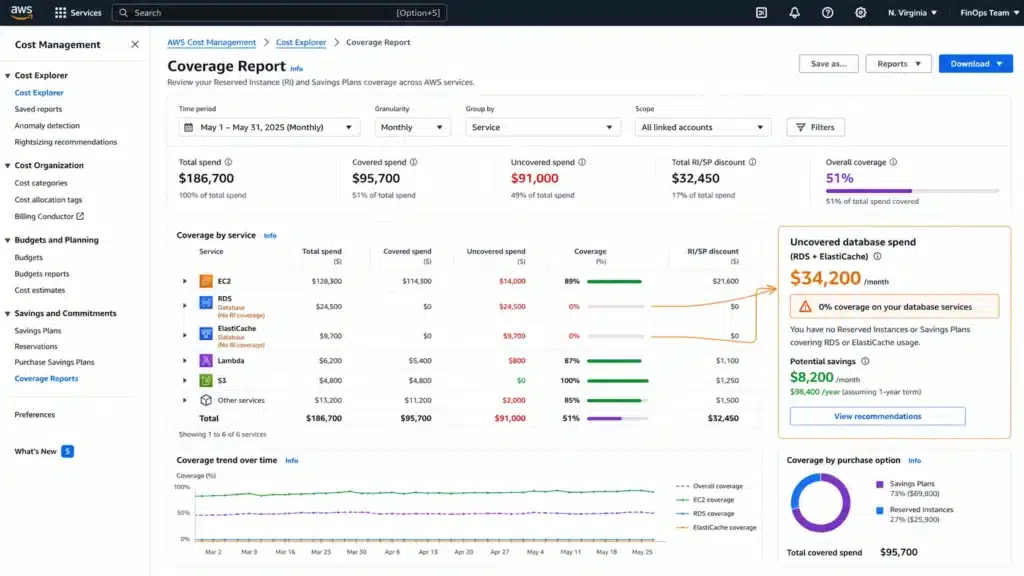Open the settings gear icon
Viewport: 1024px width, 576px height.
pos(861,12)
